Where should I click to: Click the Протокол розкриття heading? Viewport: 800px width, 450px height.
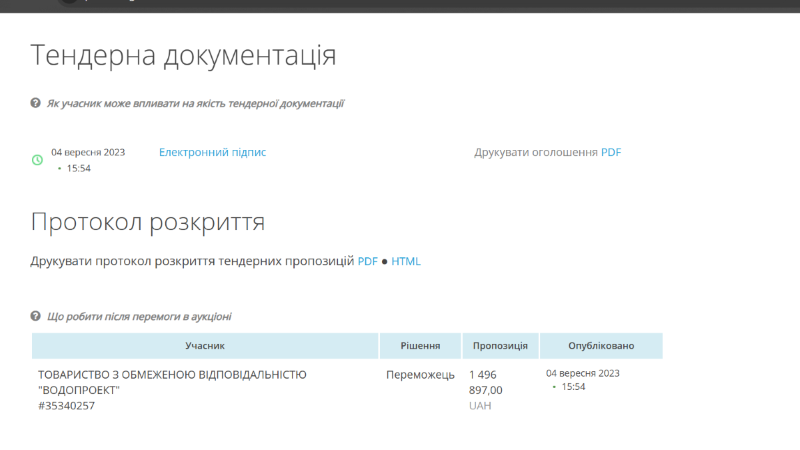tap(147, 221)
